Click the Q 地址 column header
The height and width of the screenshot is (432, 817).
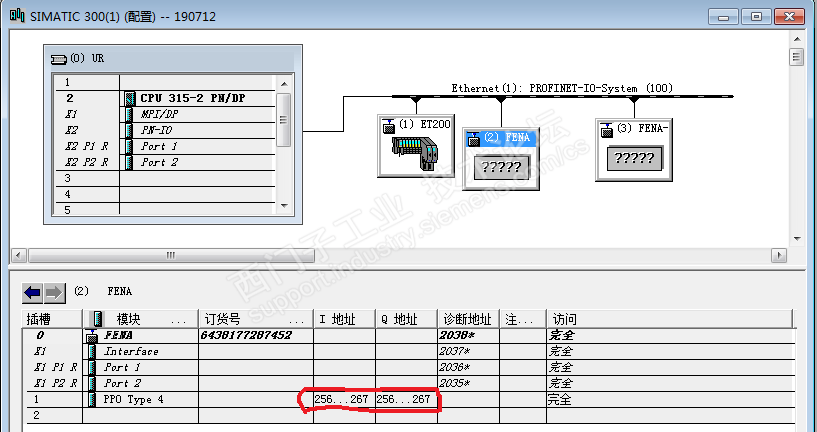[406, 319]
